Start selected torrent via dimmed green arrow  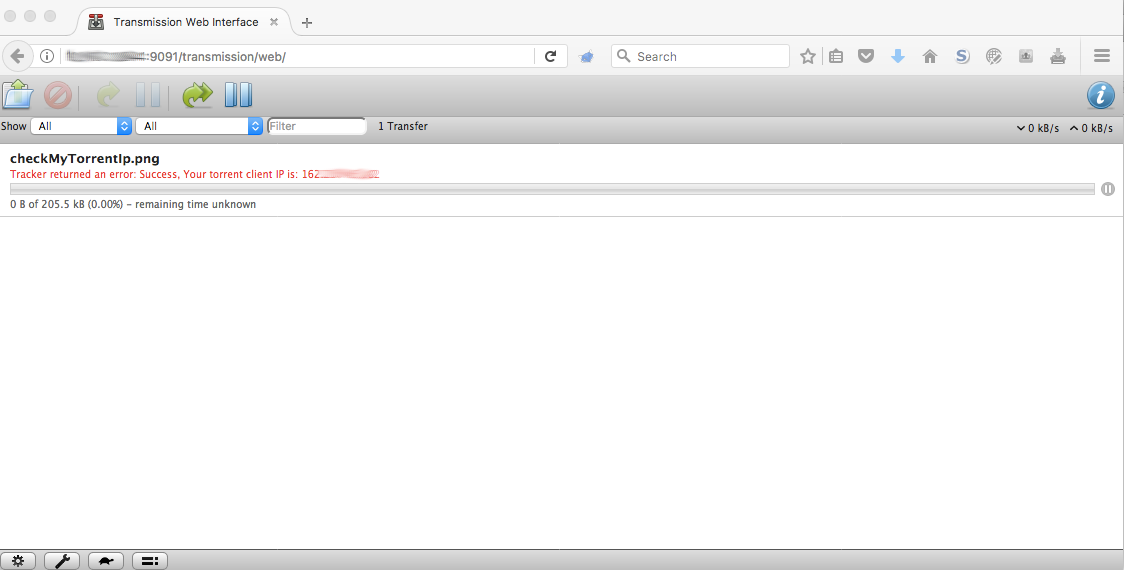tap(108, 95)
